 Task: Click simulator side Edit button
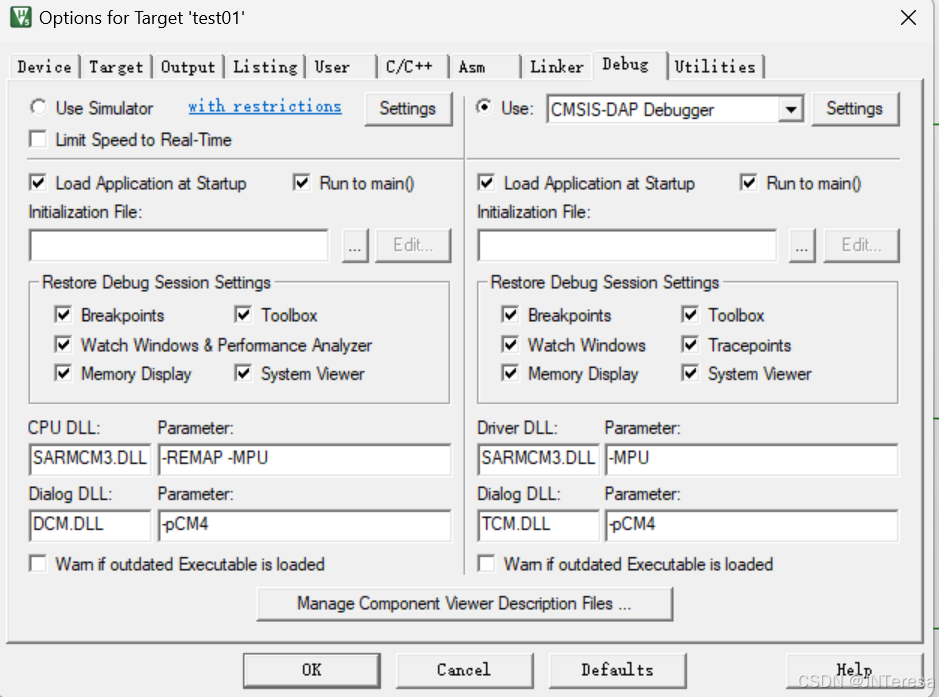click(413, 246)
